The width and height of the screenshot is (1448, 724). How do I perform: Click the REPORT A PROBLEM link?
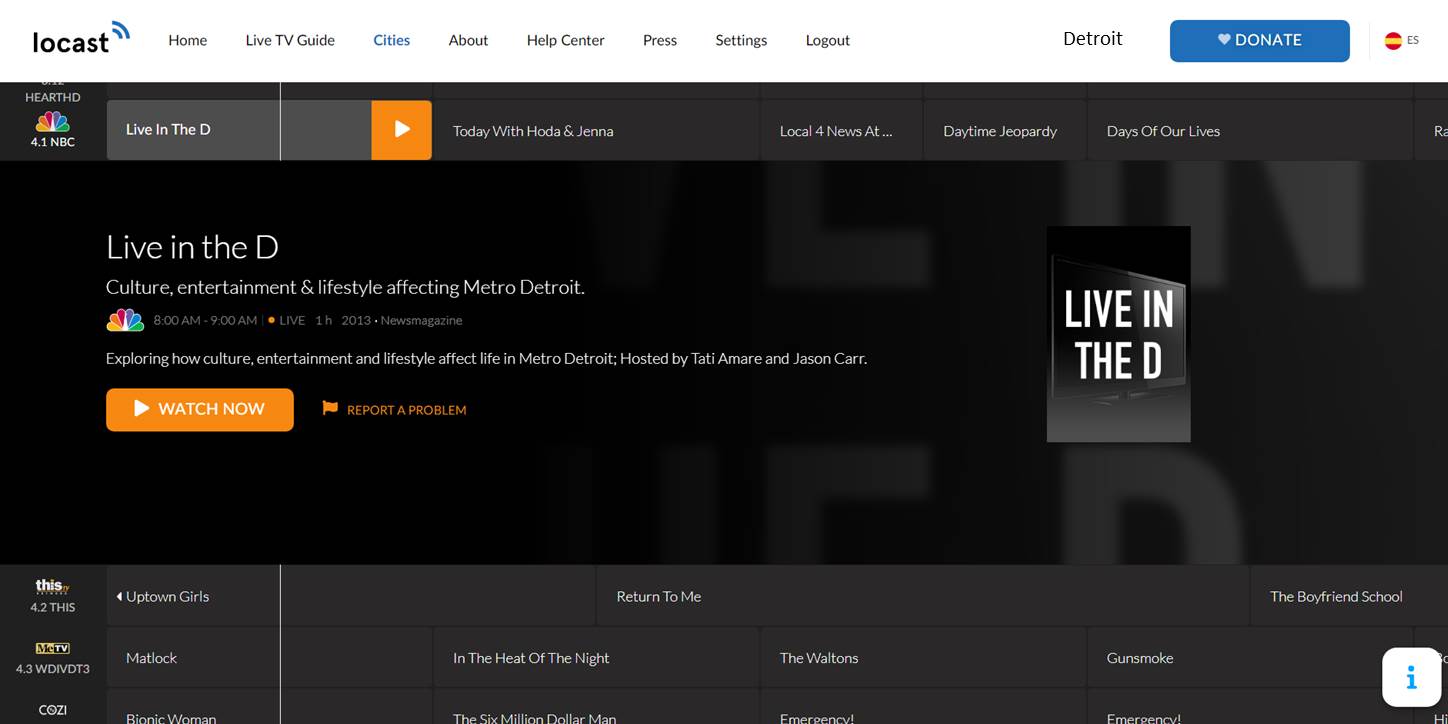coord(407,410)
